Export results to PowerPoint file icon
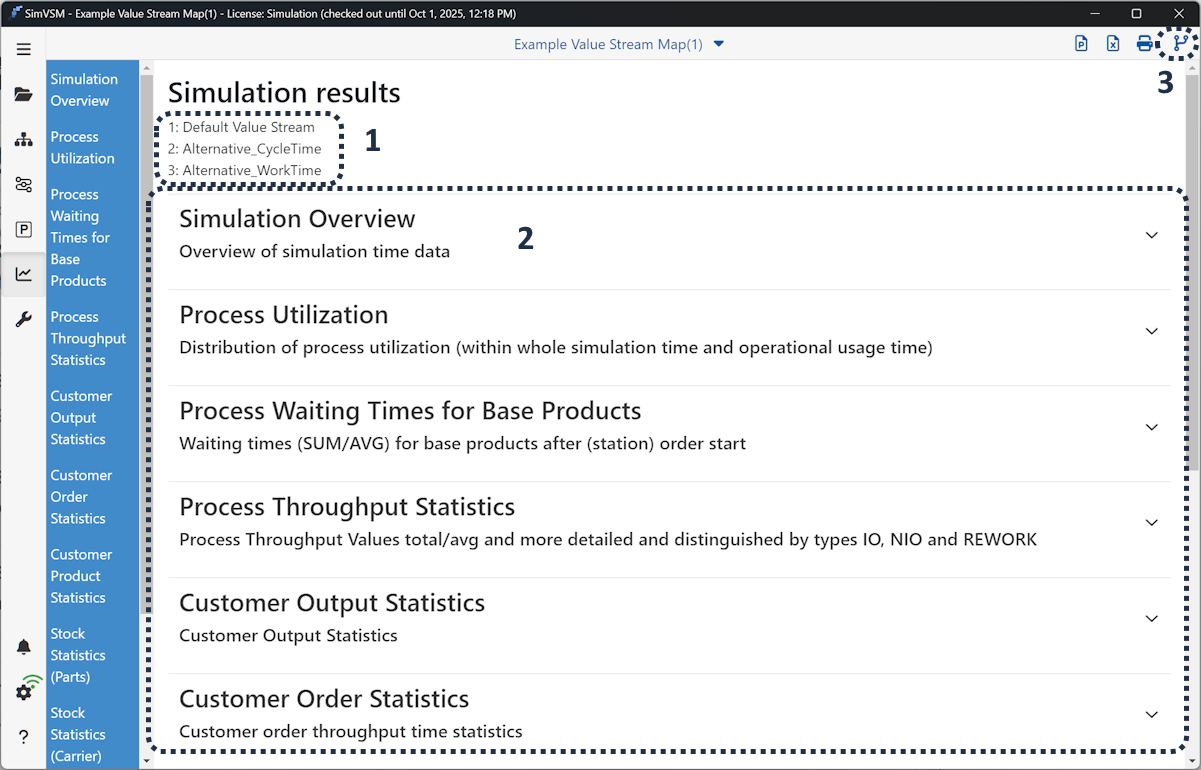 pos(1081,44)
